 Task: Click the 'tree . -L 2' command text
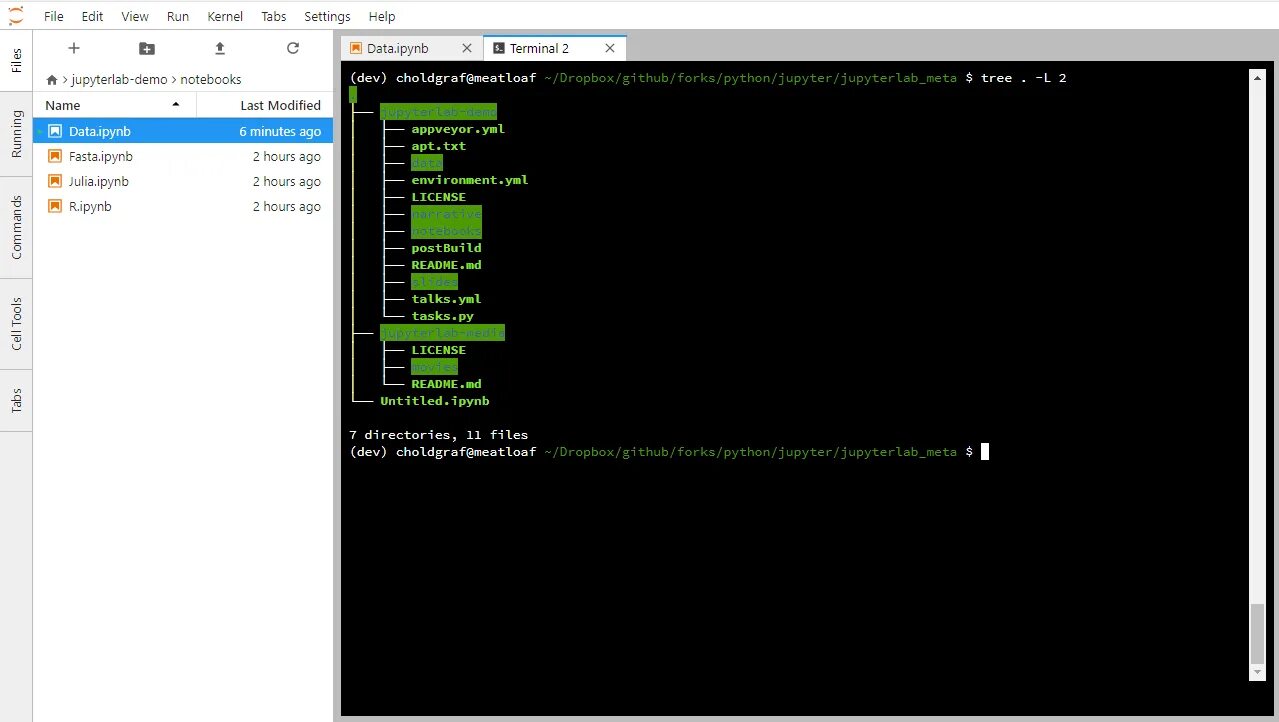(1023, 78)
